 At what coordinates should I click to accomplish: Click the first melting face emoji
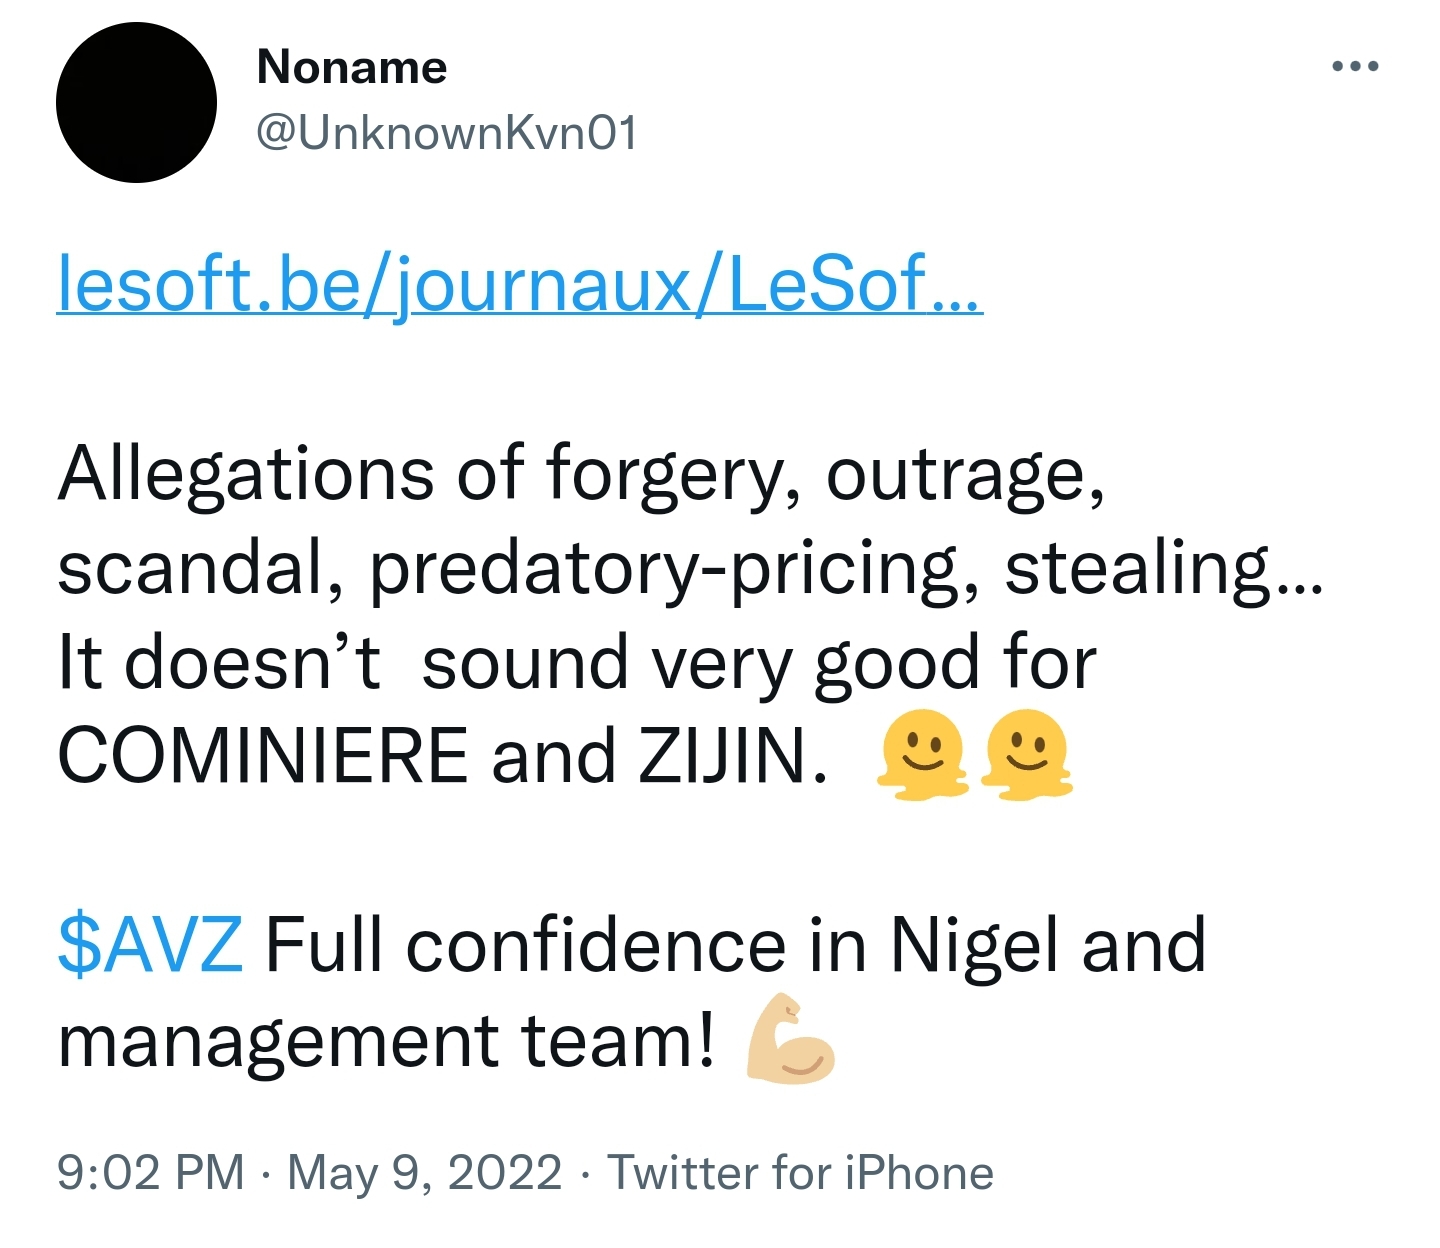[922, 755]
